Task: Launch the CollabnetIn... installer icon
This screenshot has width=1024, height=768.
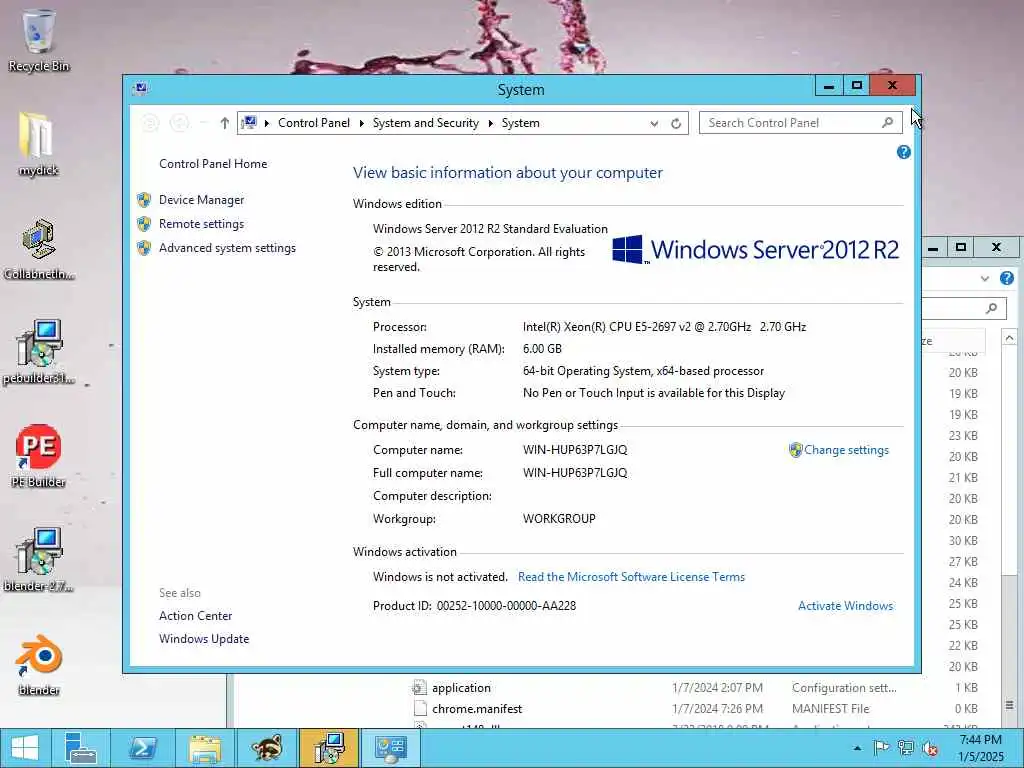Action: tap(39, 249)
